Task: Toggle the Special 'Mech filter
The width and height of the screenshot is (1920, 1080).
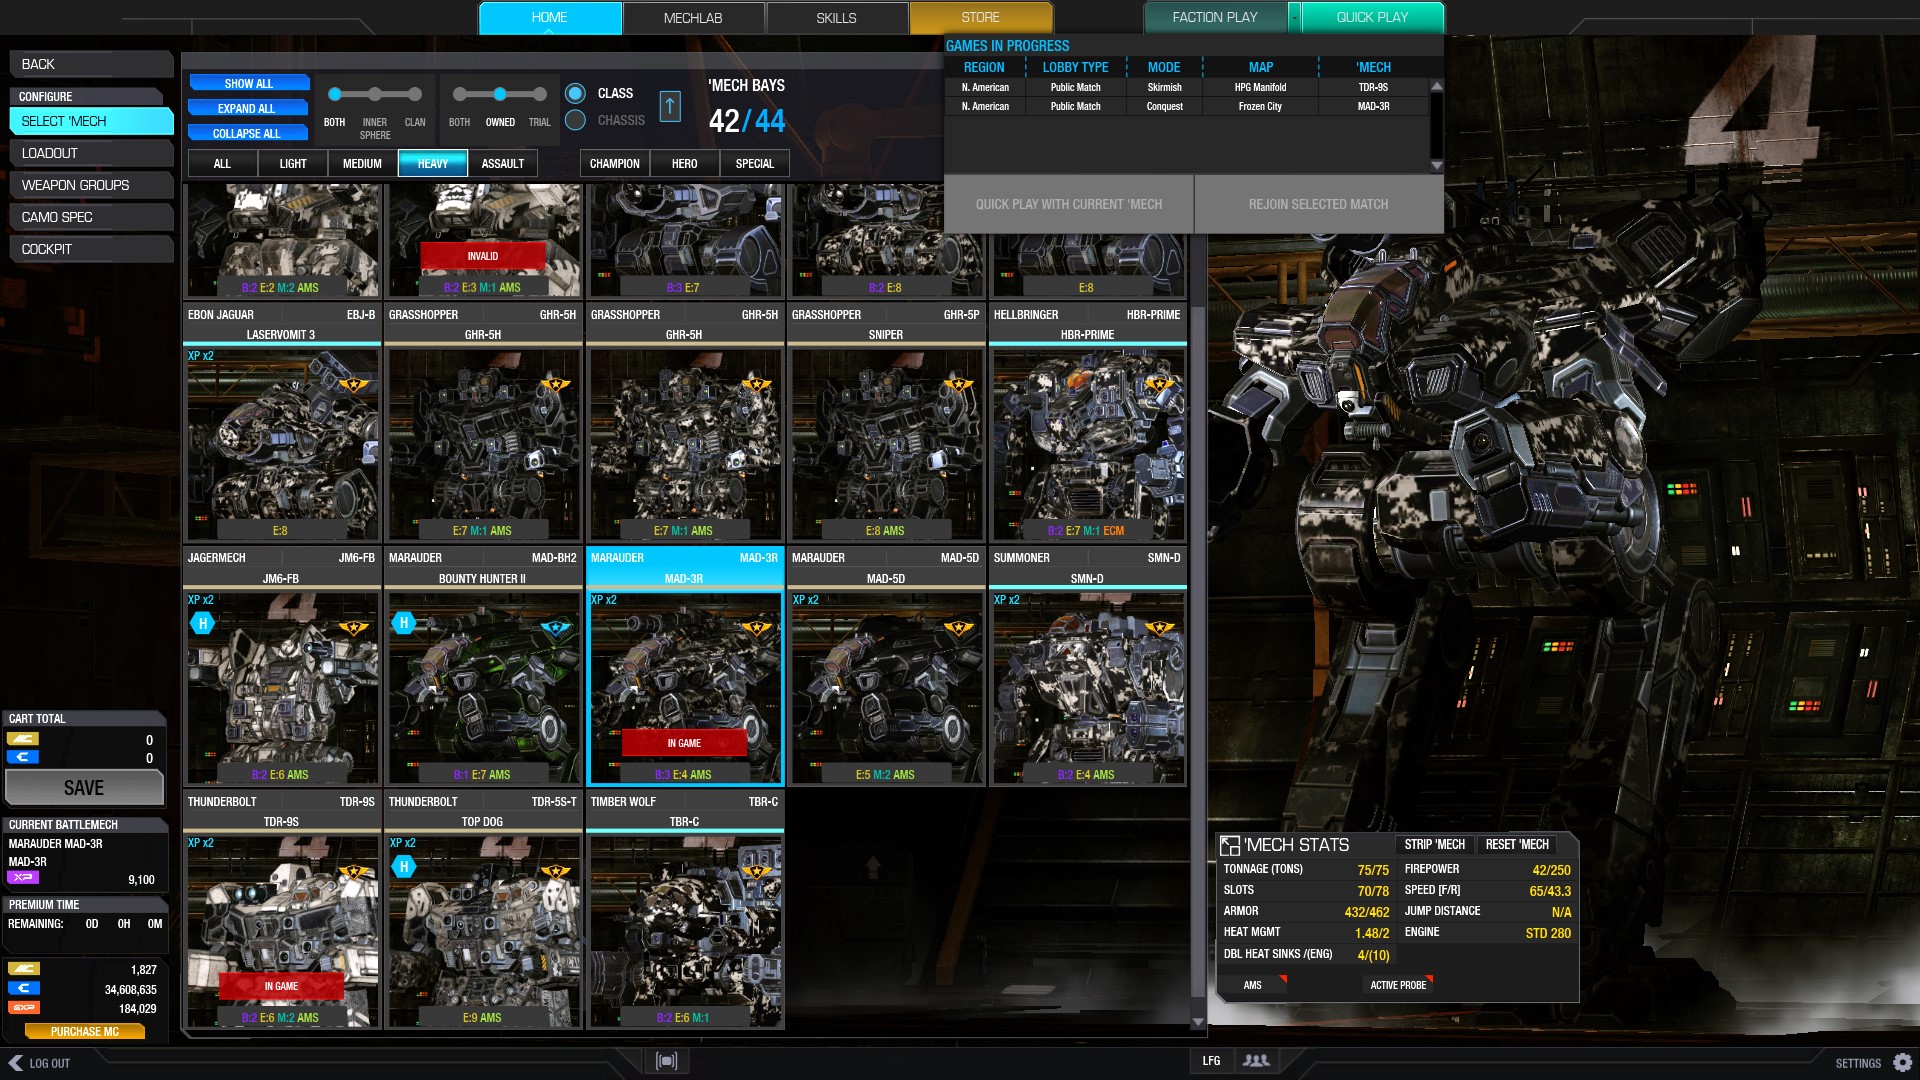Action: tap(754, 164)
